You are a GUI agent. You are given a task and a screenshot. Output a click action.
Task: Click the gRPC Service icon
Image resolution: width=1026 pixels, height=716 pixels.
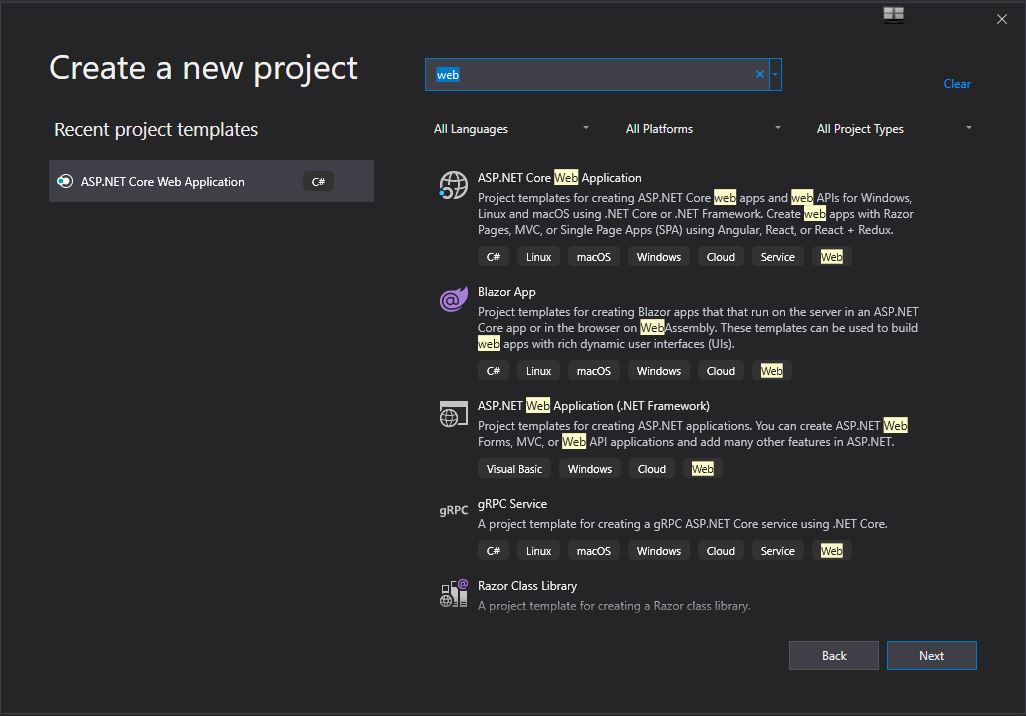[453, 510]
